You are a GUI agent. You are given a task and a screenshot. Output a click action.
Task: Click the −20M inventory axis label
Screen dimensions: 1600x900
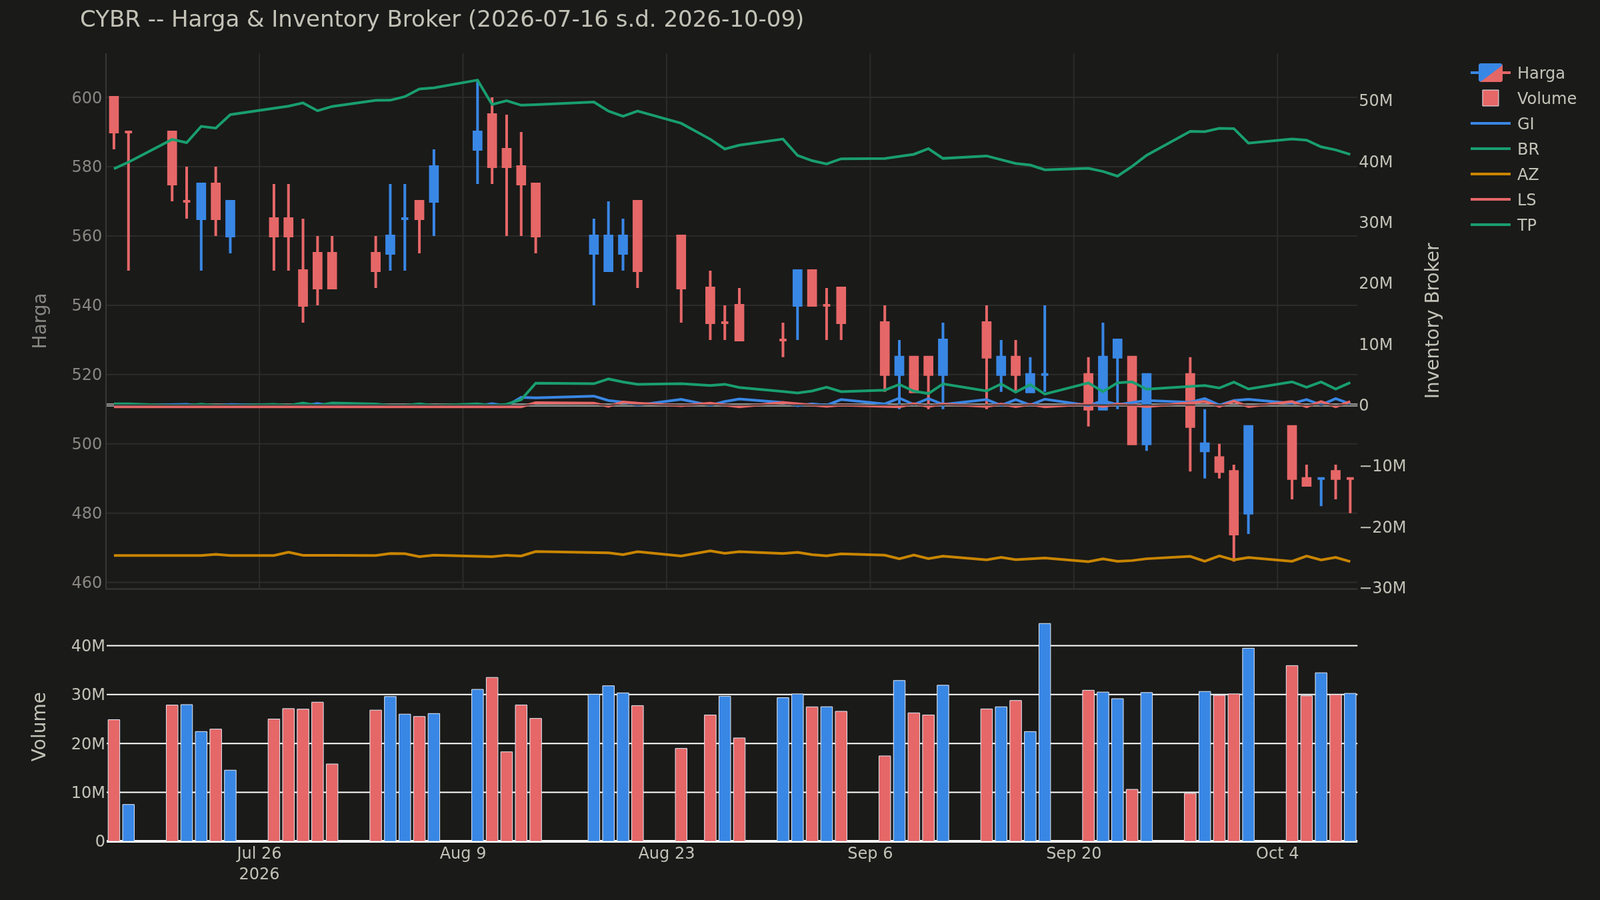point(1383,527)
